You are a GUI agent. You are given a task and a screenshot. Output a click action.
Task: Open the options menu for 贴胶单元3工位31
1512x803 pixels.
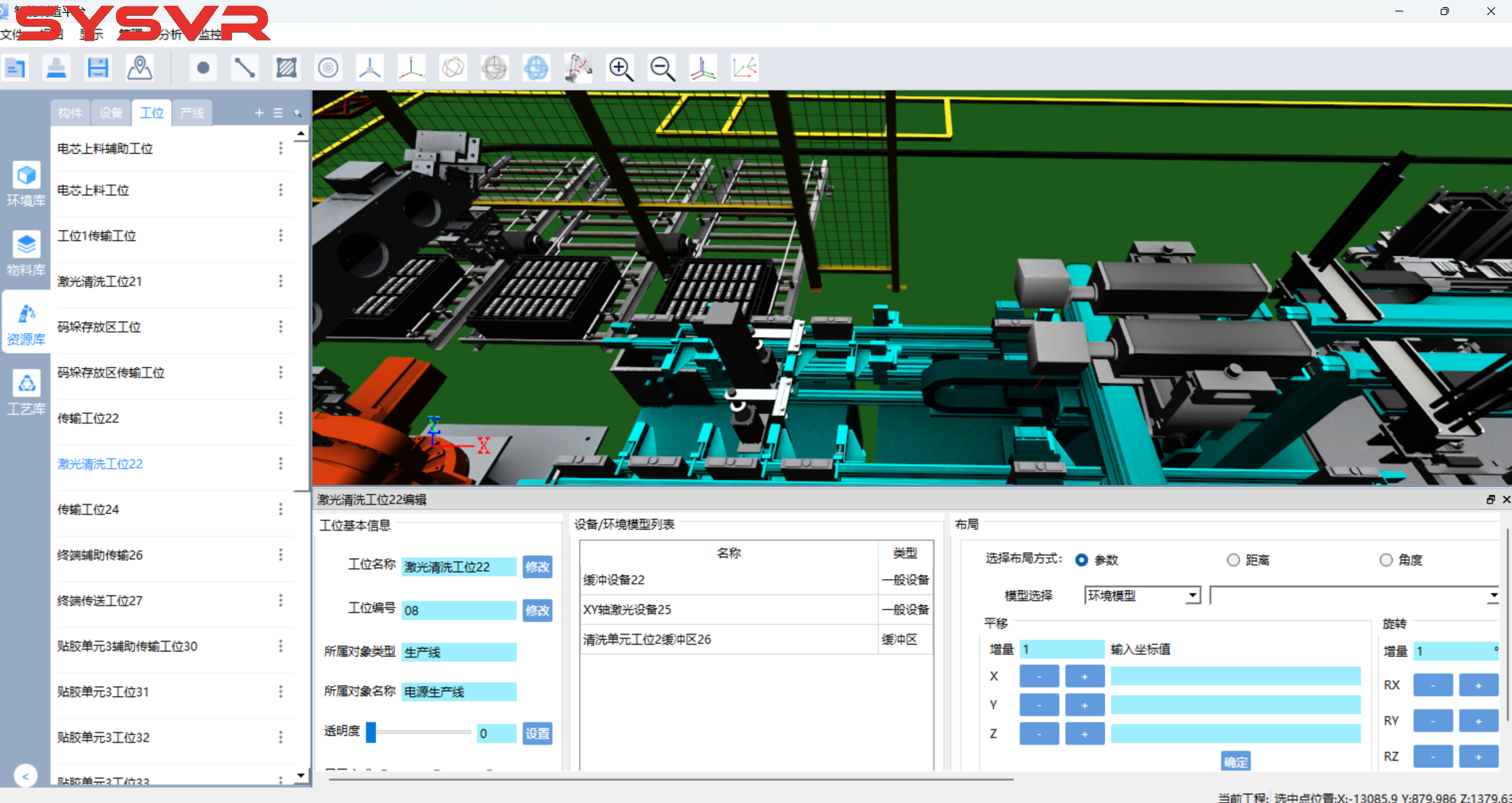click(281, 692)
